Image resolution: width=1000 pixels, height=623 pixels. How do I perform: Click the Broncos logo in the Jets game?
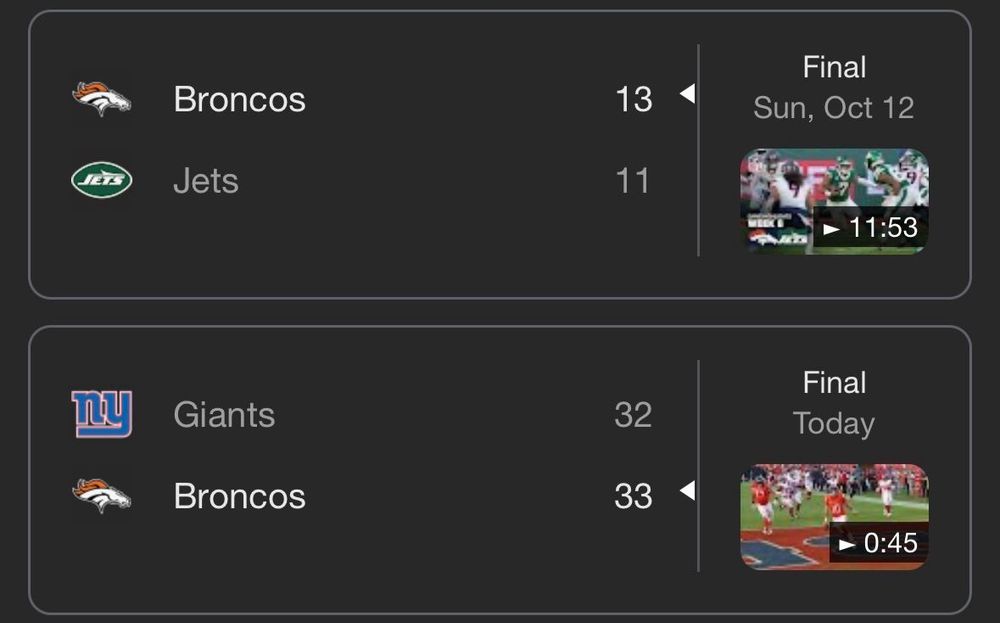point(101,99)
